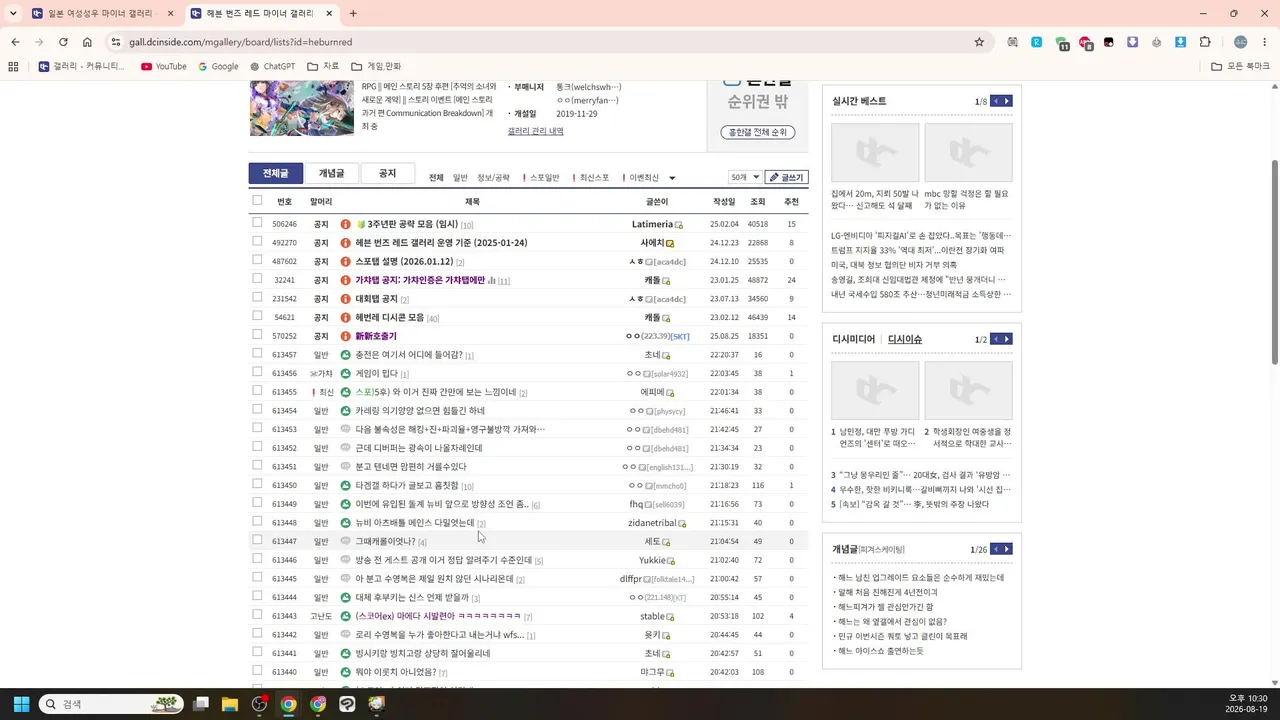
Task: Select the 공지 tab
Action: pos(387,173)
